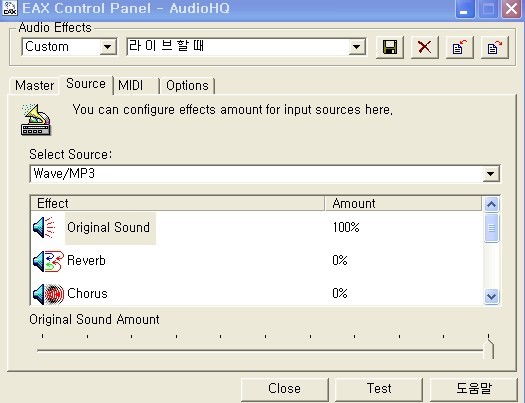Expand the Select Source Wave/MP3 dropdown
Image resolution: width=525 pixels, height=403 pixels.
[x=491, y=174]
